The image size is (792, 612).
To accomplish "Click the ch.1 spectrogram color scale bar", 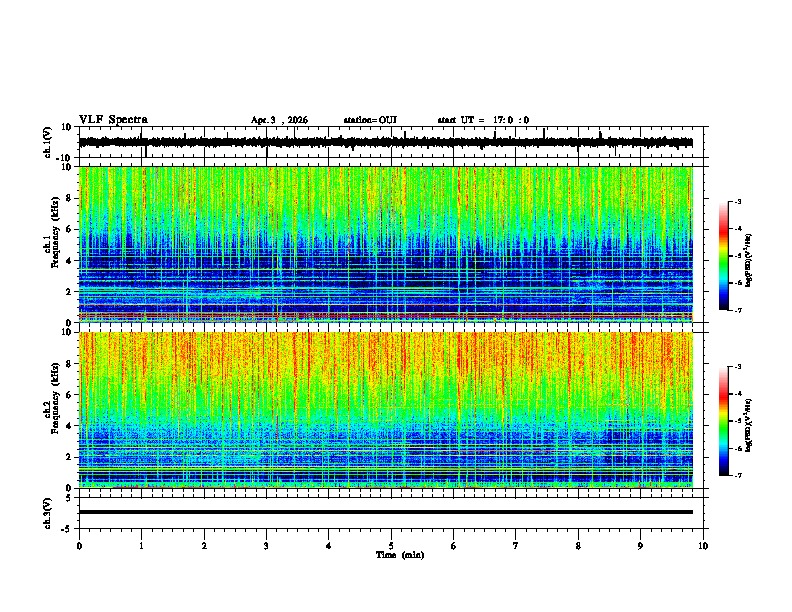I will [x=724, y=256].
